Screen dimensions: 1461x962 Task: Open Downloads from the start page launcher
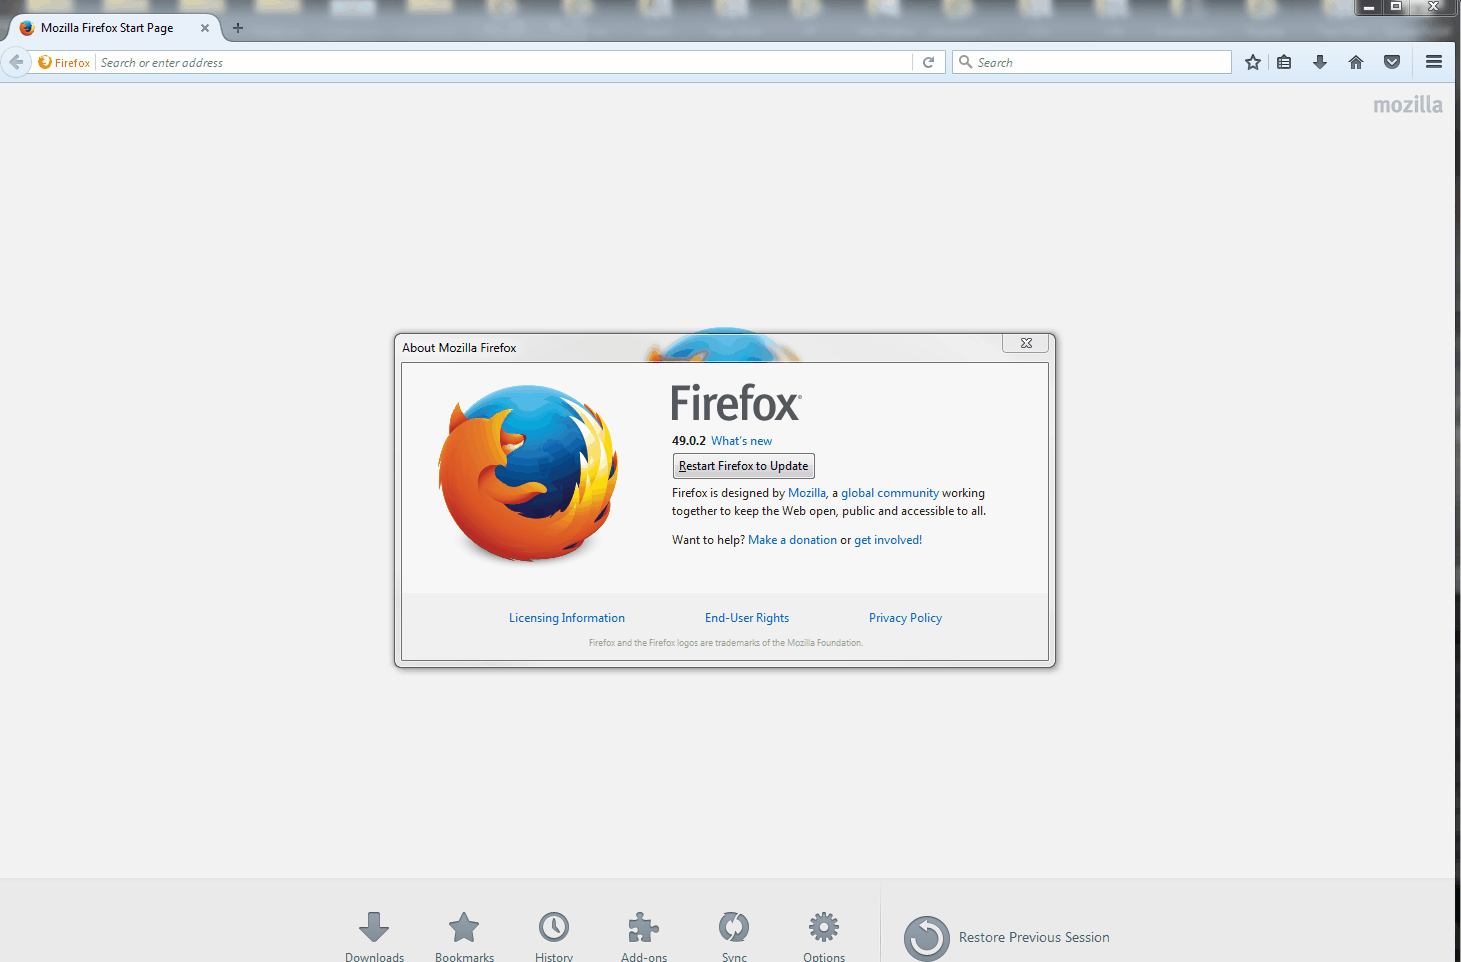374,937
